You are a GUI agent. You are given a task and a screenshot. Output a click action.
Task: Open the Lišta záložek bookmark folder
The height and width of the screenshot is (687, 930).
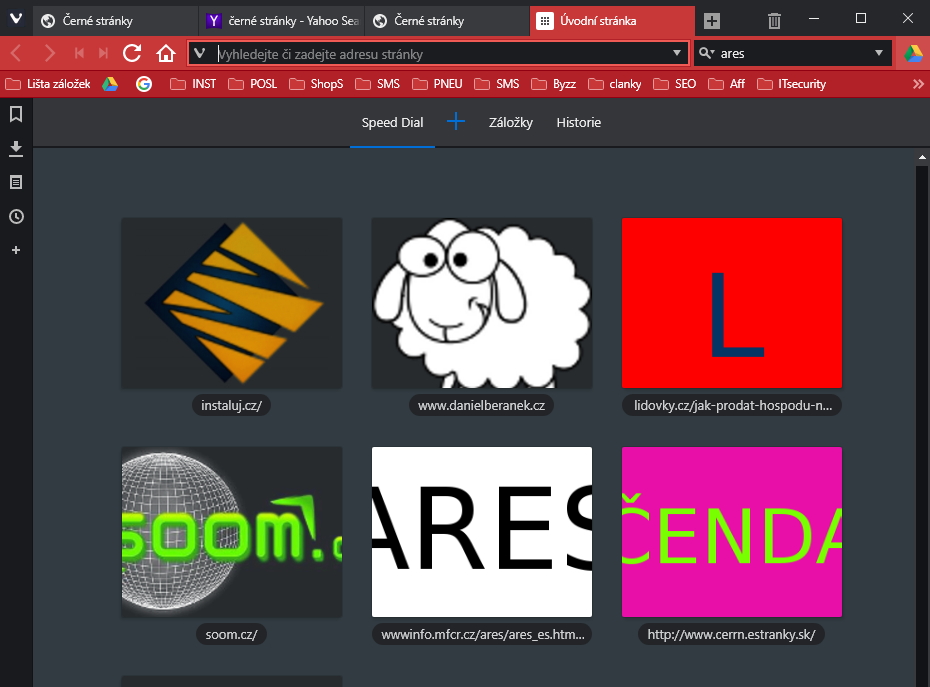[x=48, y=84]
